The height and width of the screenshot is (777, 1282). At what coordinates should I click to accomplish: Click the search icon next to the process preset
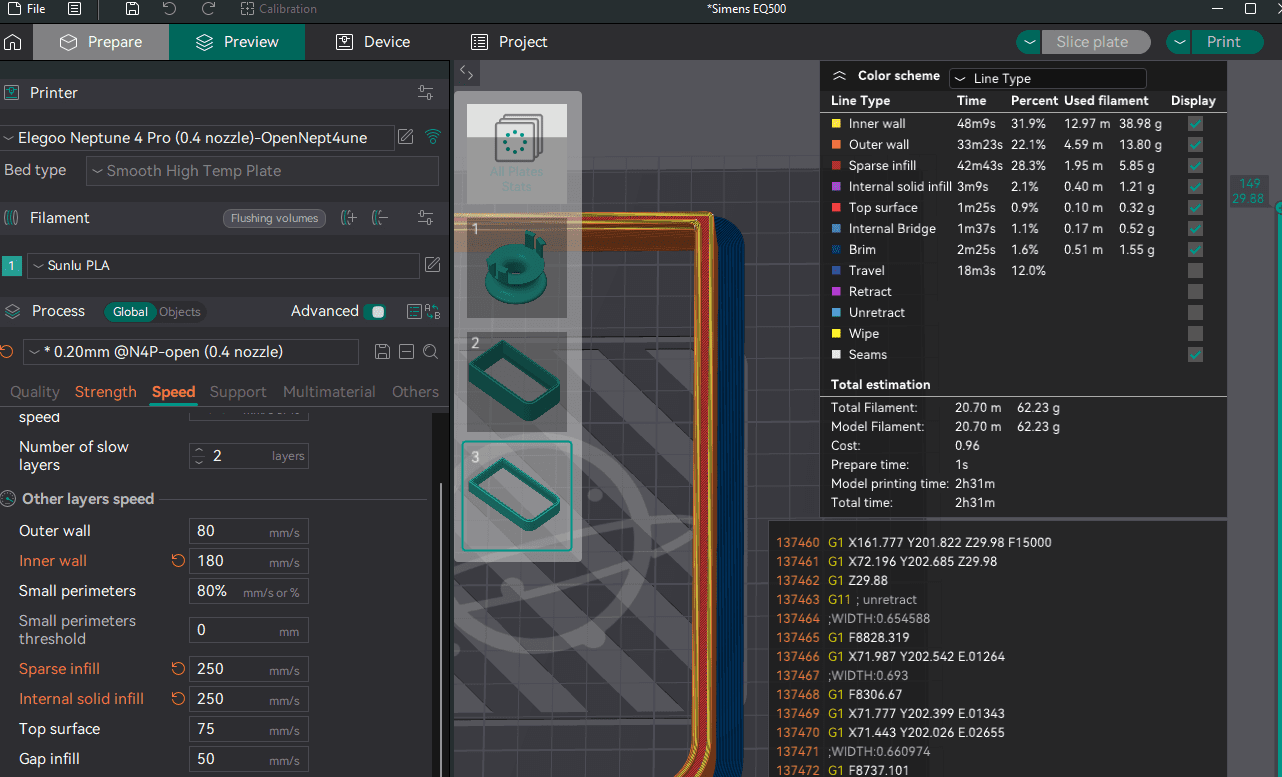(x=430, y=352)
